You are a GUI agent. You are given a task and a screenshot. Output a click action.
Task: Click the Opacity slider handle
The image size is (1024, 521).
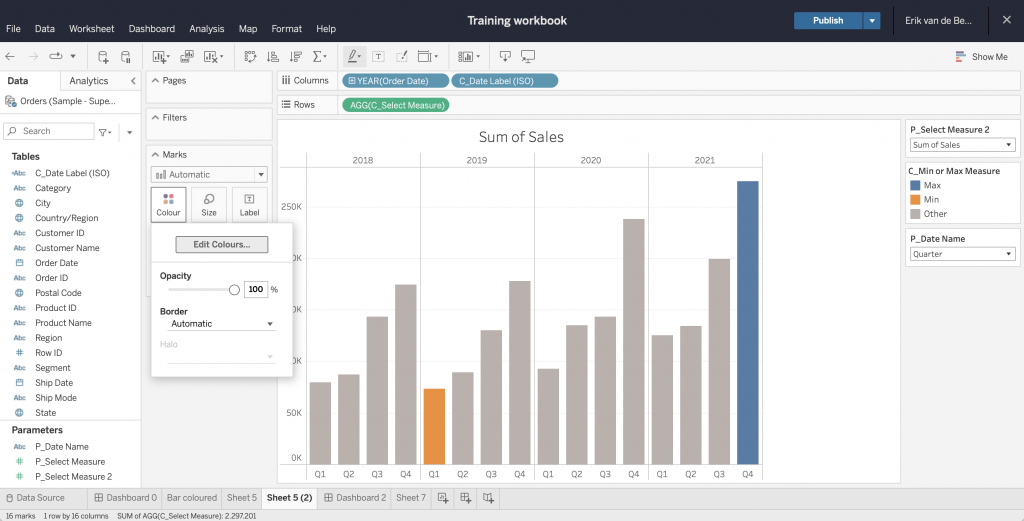click(234, 289)
